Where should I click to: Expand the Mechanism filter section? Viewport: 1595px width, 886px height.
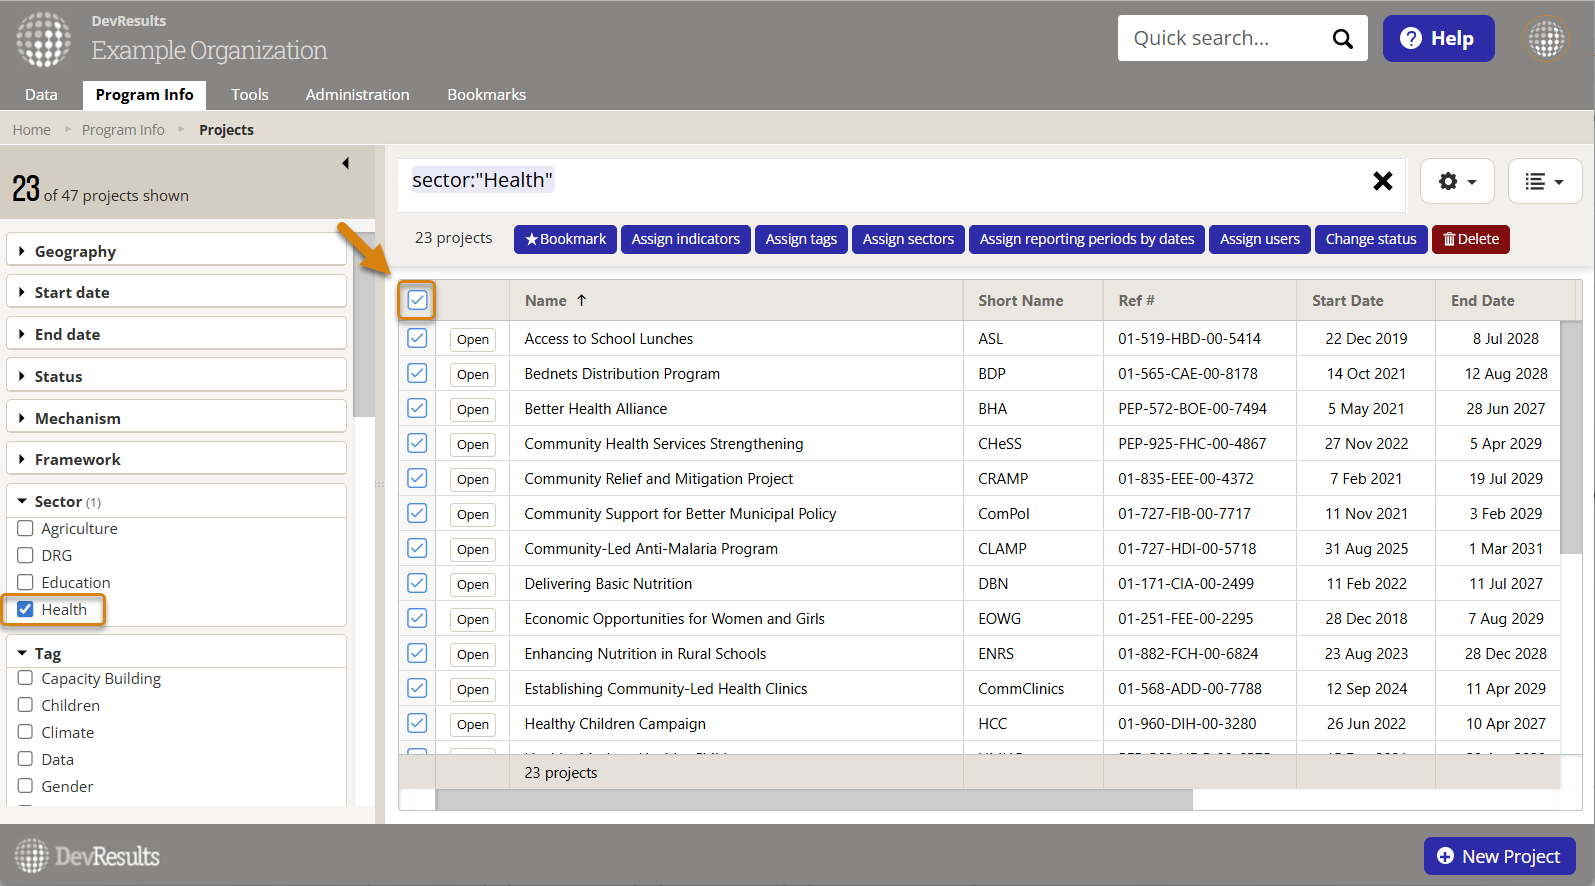(77, 418)
